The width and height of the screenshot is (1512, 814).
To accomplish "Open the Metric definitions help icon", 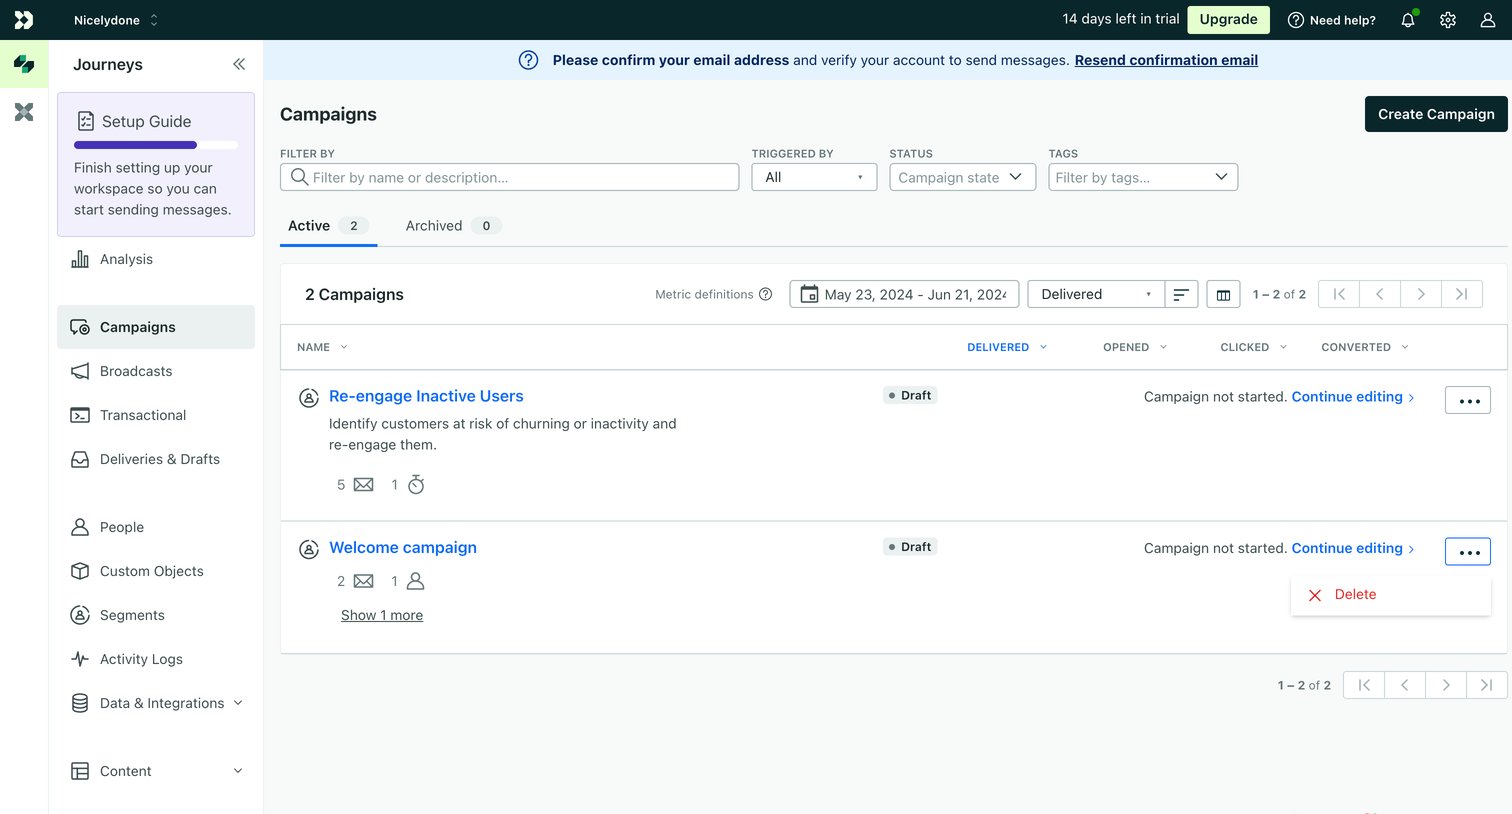I will (x=766, y=294).
